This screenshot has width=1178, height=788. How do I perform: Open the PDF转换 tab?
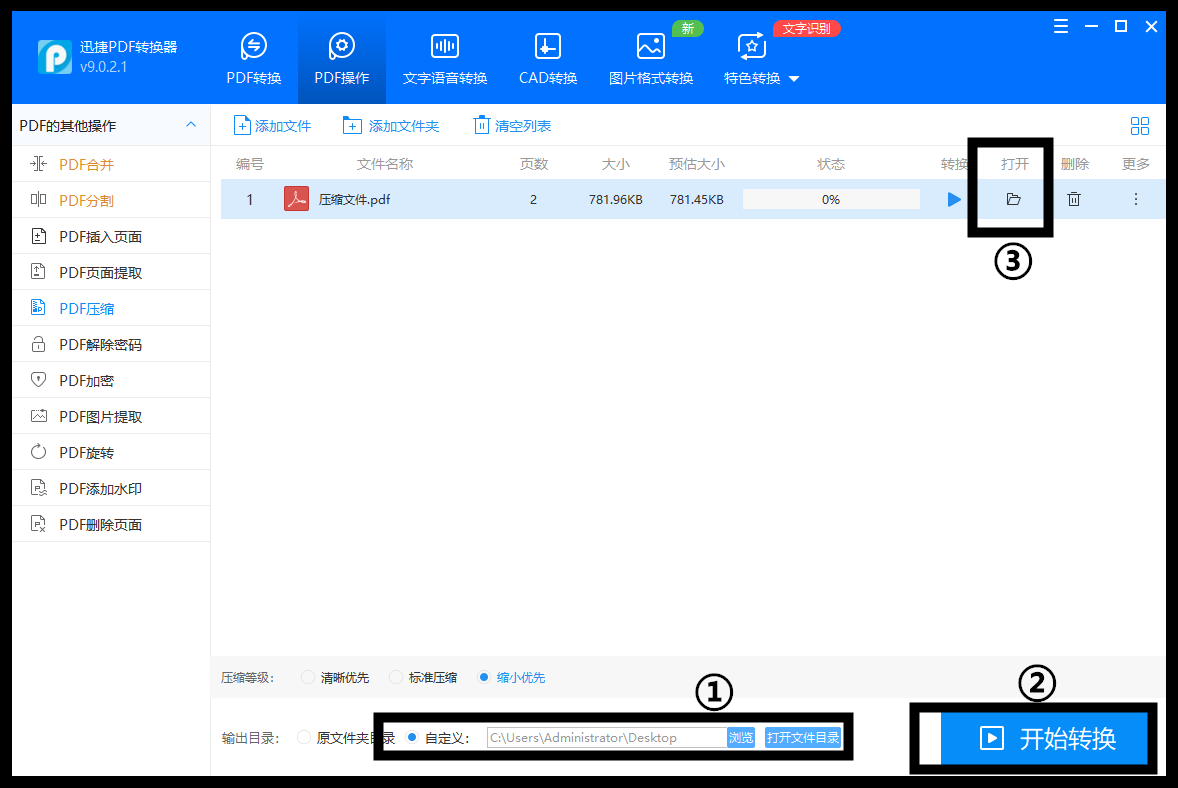[x=254, y=59]
